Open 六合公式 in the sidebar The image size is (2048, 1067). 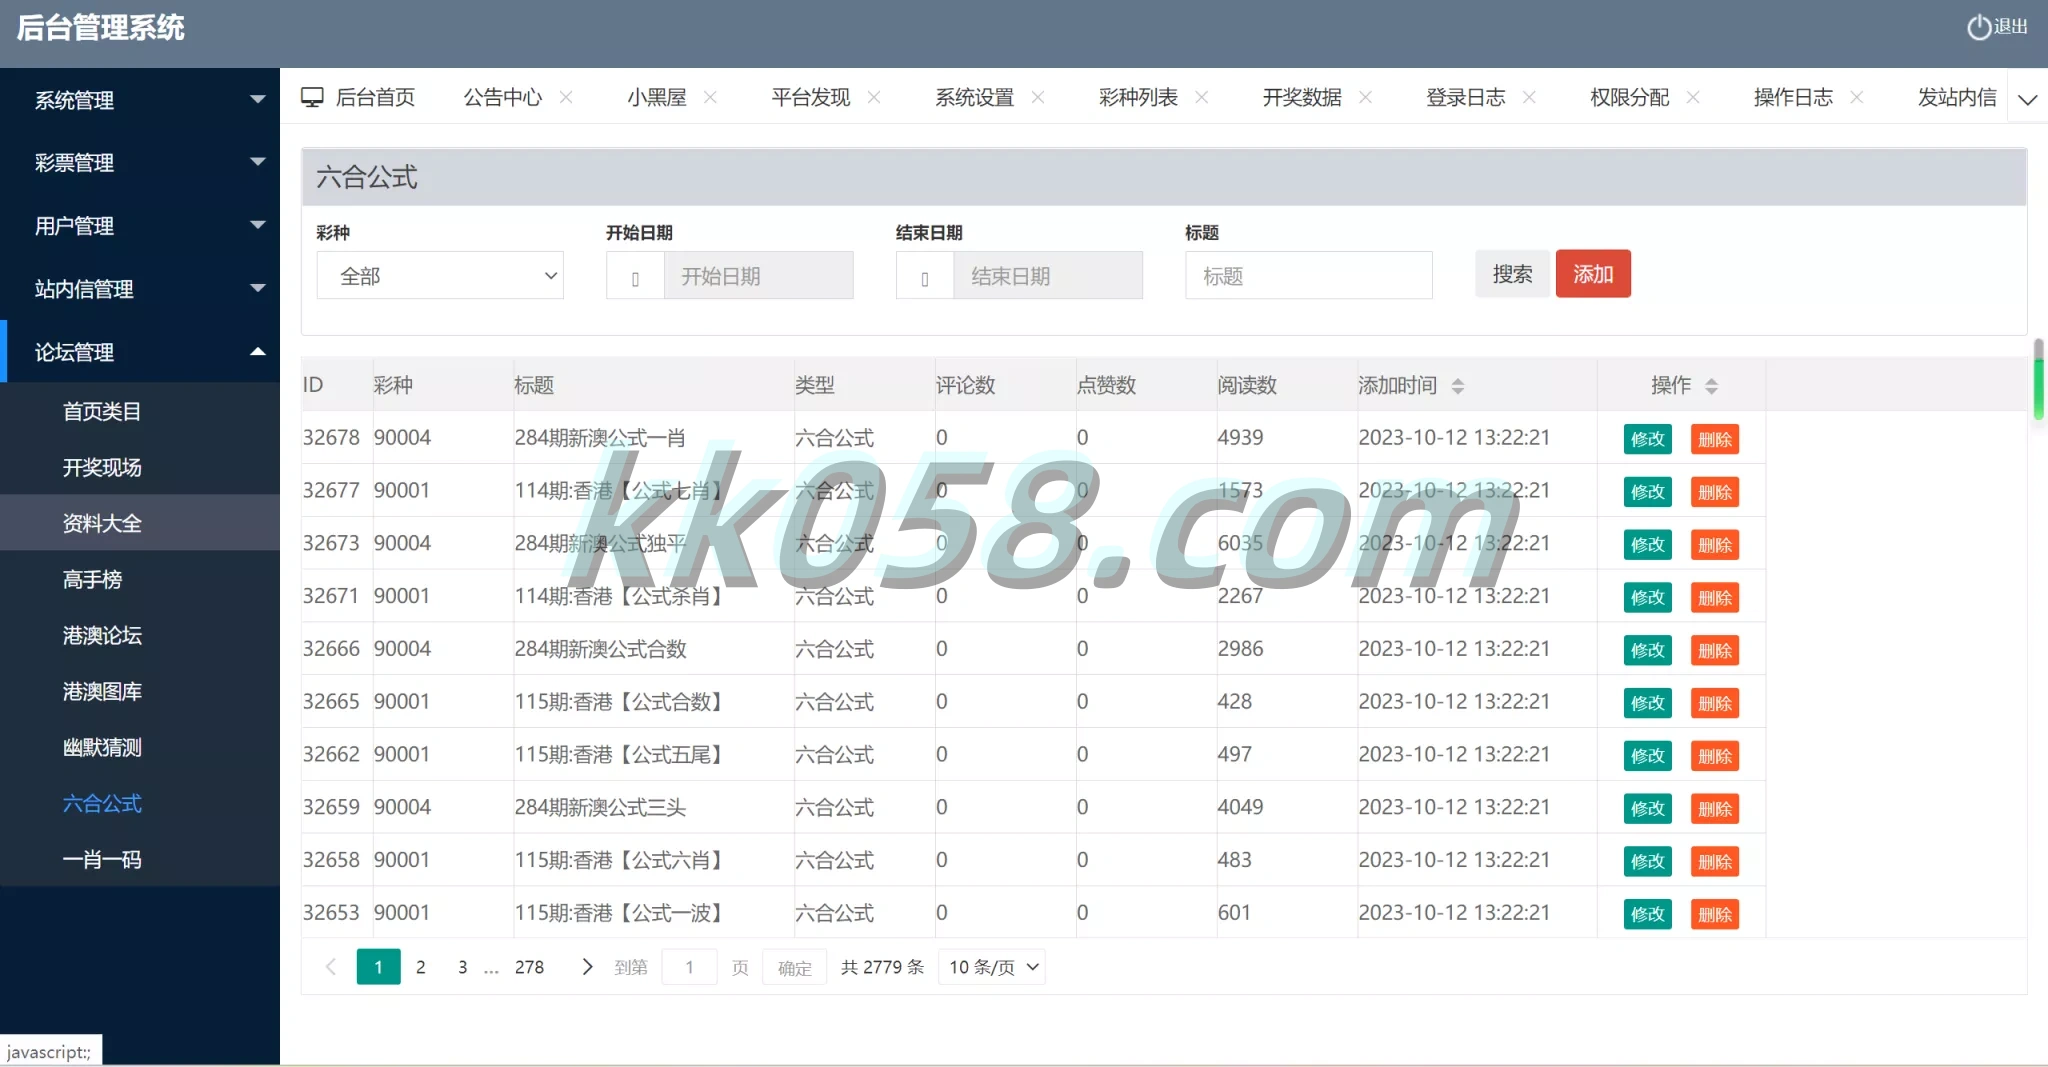click(140, 803)
